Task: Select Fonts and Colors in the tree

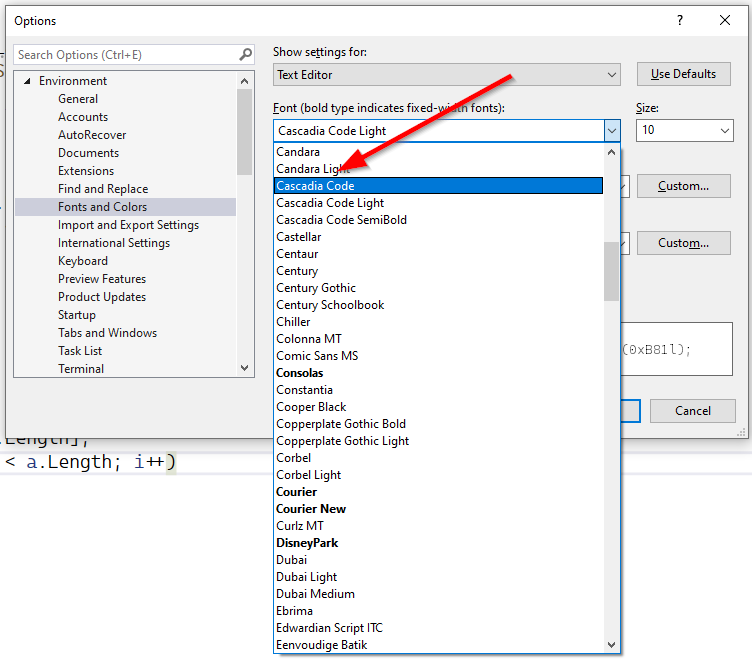Action: pyautogui.click(x=126, y=207)
